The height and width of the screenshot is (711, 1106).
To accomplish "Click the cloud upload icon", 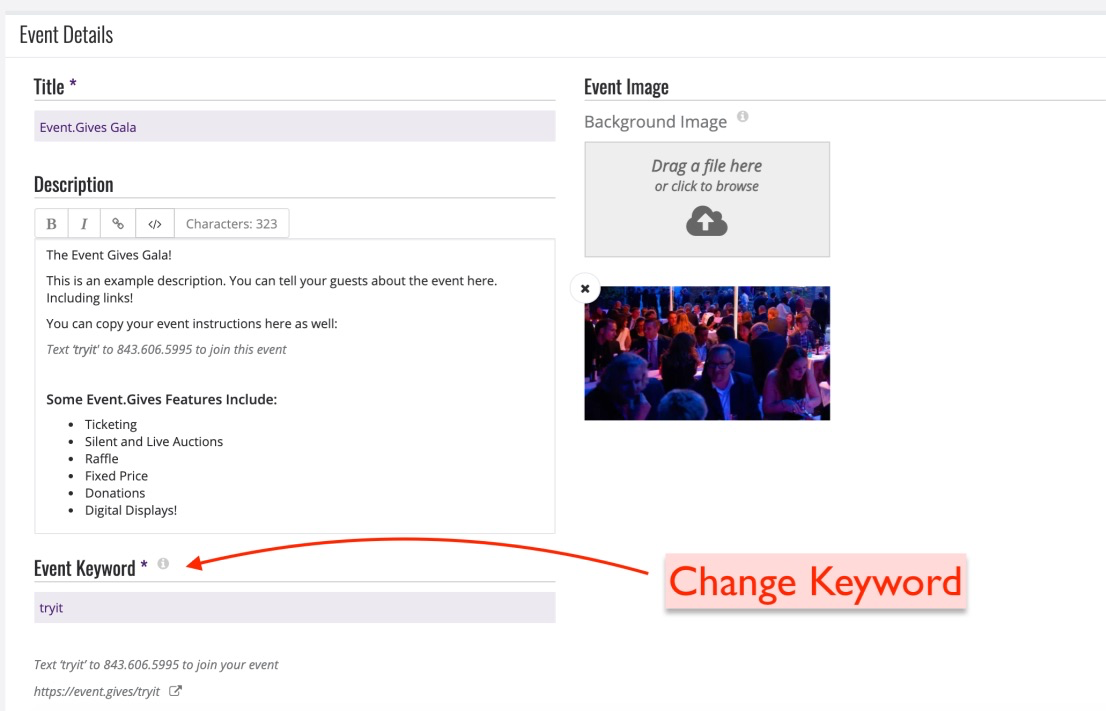I will tap(707, 221).
